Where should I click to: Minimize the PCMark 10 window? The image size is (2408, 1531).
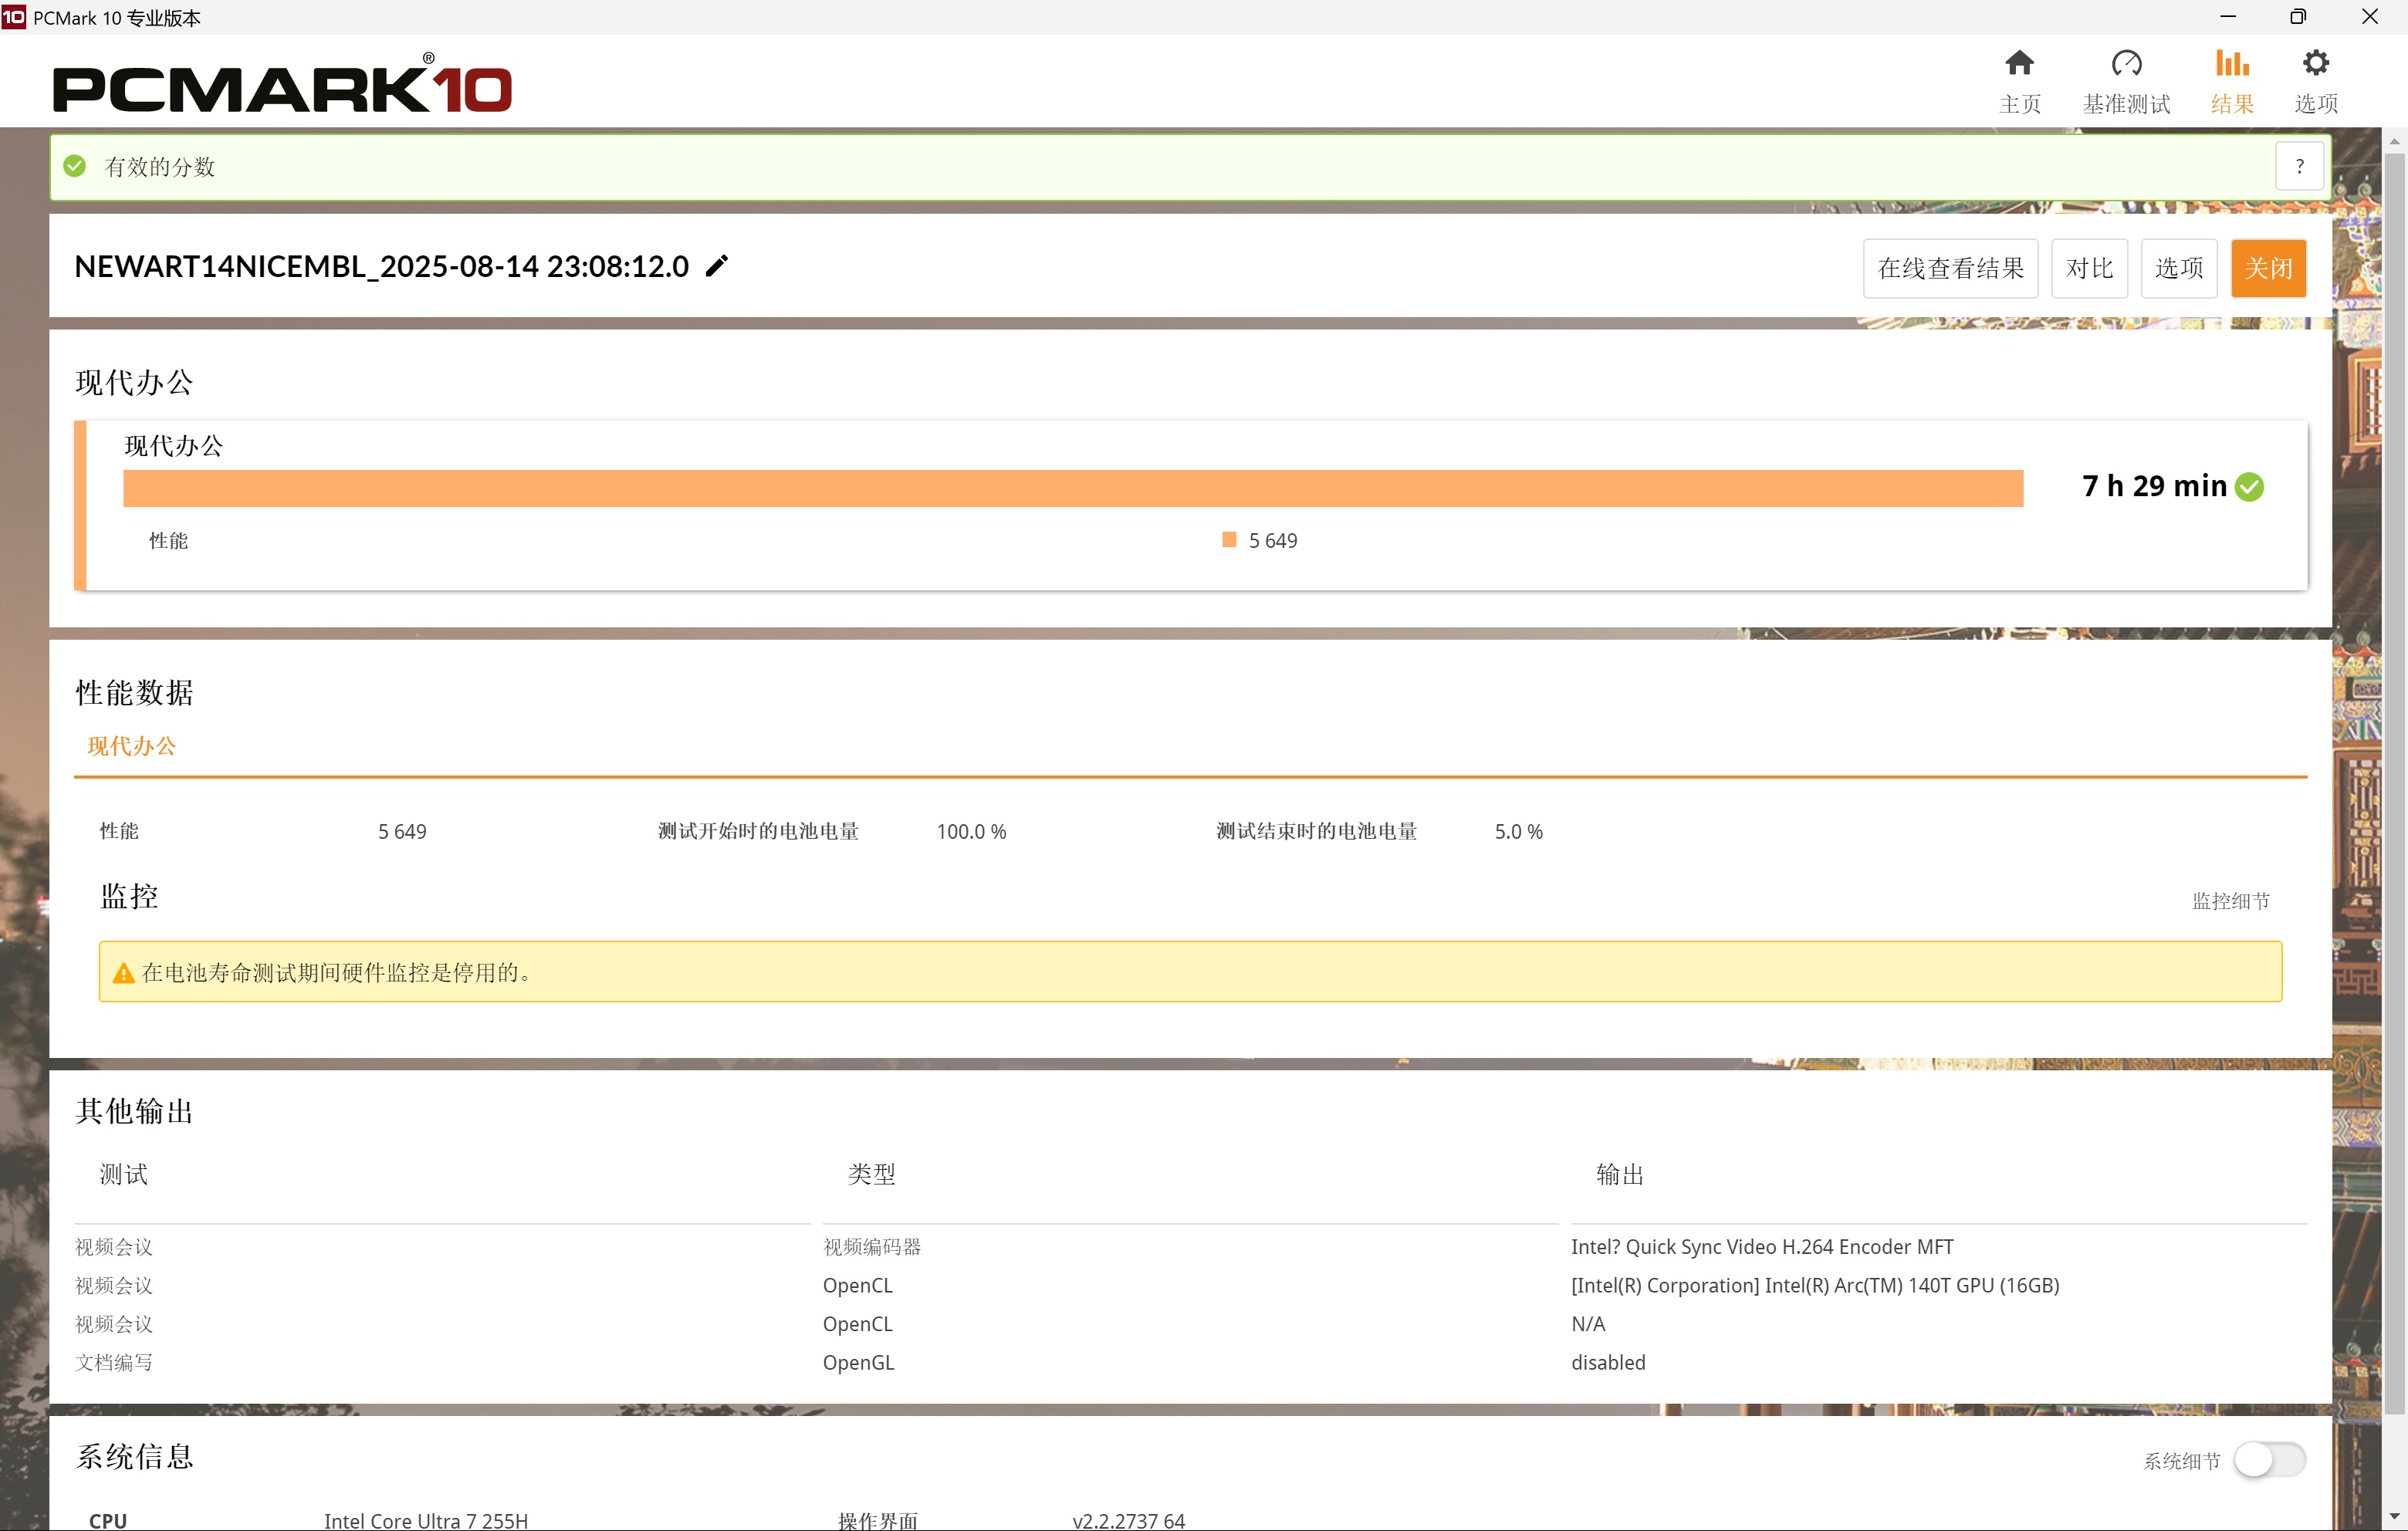tap(2228, 16)
